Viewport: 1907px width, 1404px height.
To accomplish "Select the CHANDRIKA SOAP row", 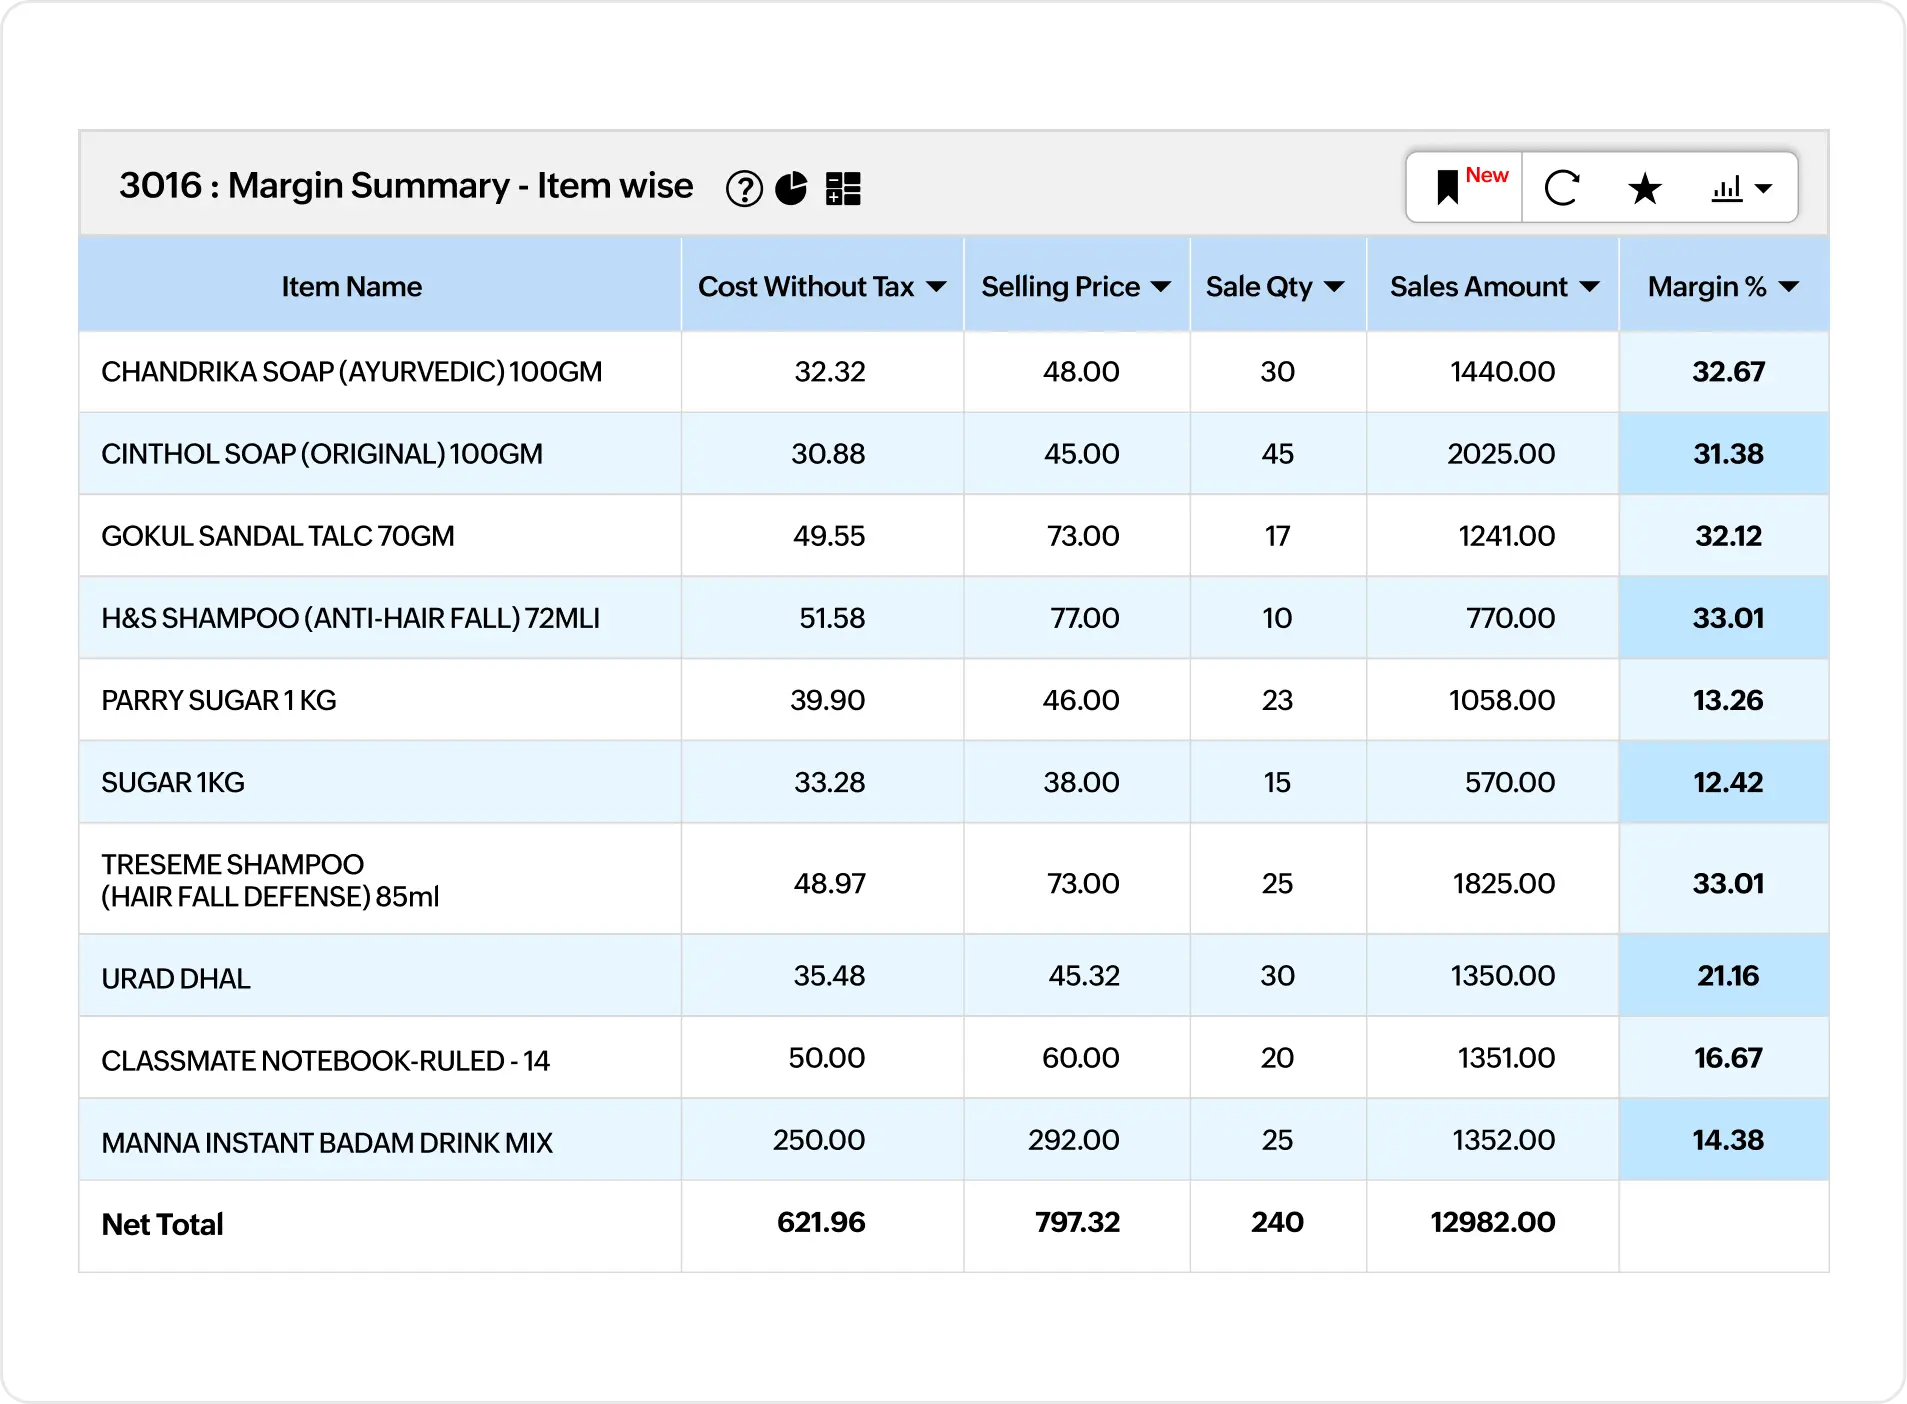I will click(x=351, y=371).
